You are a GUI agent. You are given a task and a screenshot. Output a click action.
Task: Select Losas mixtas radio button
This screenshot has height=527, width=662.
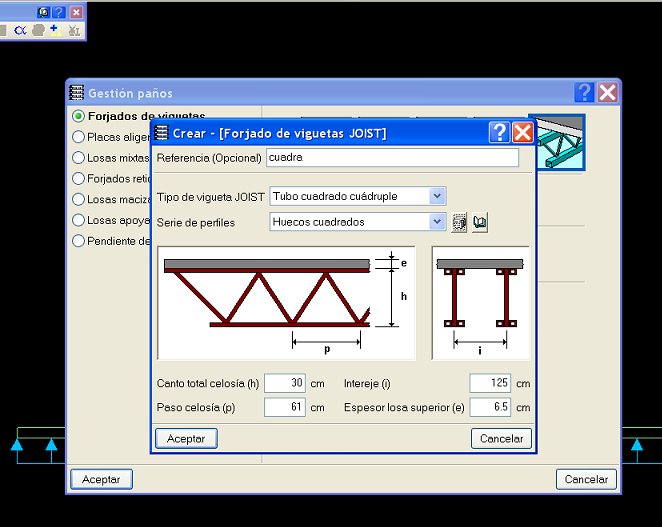click(79, 158)
